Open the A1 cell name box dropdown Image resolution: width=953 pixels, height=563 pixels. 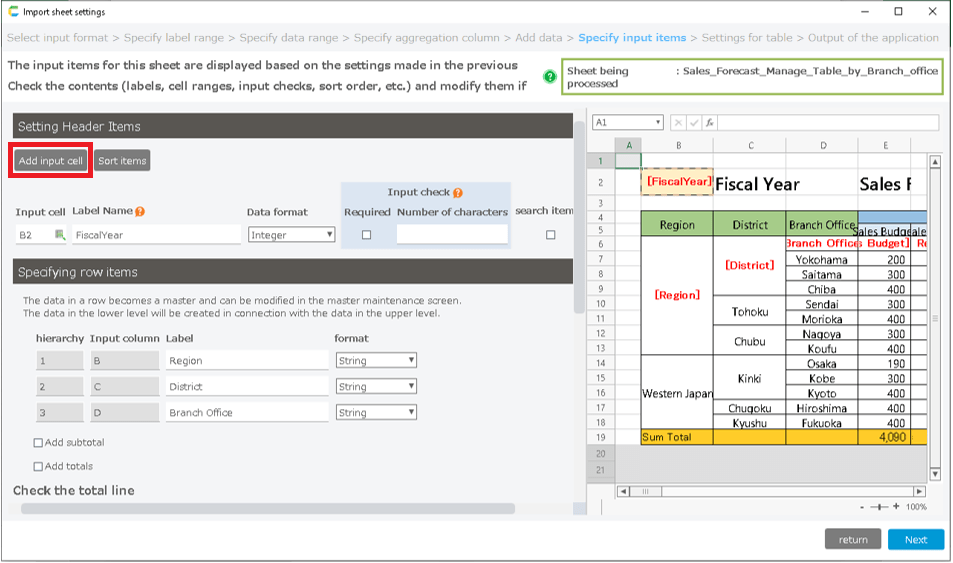click(x=656, y=123)
